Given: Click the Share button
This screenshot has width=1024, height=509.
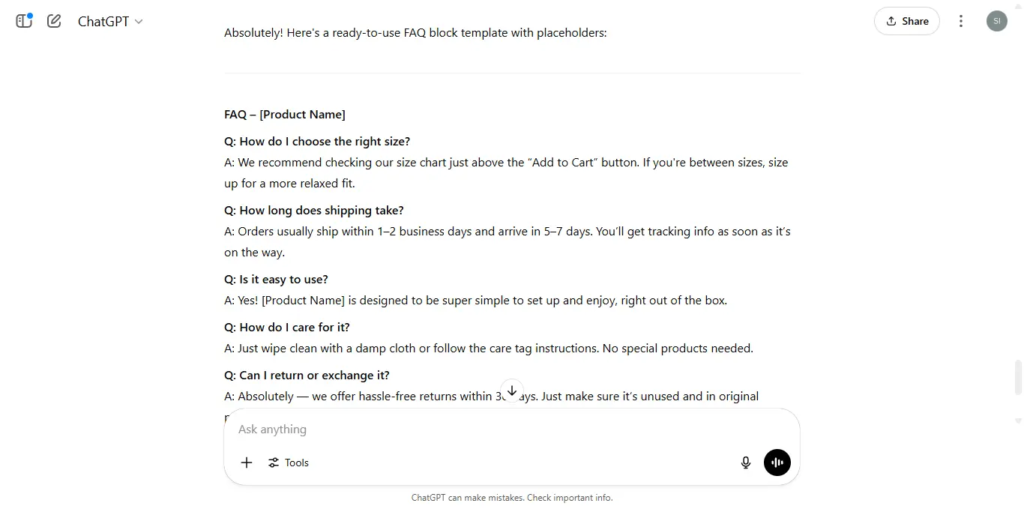Looking at the screenshot, I should click(x=906, y=21).
